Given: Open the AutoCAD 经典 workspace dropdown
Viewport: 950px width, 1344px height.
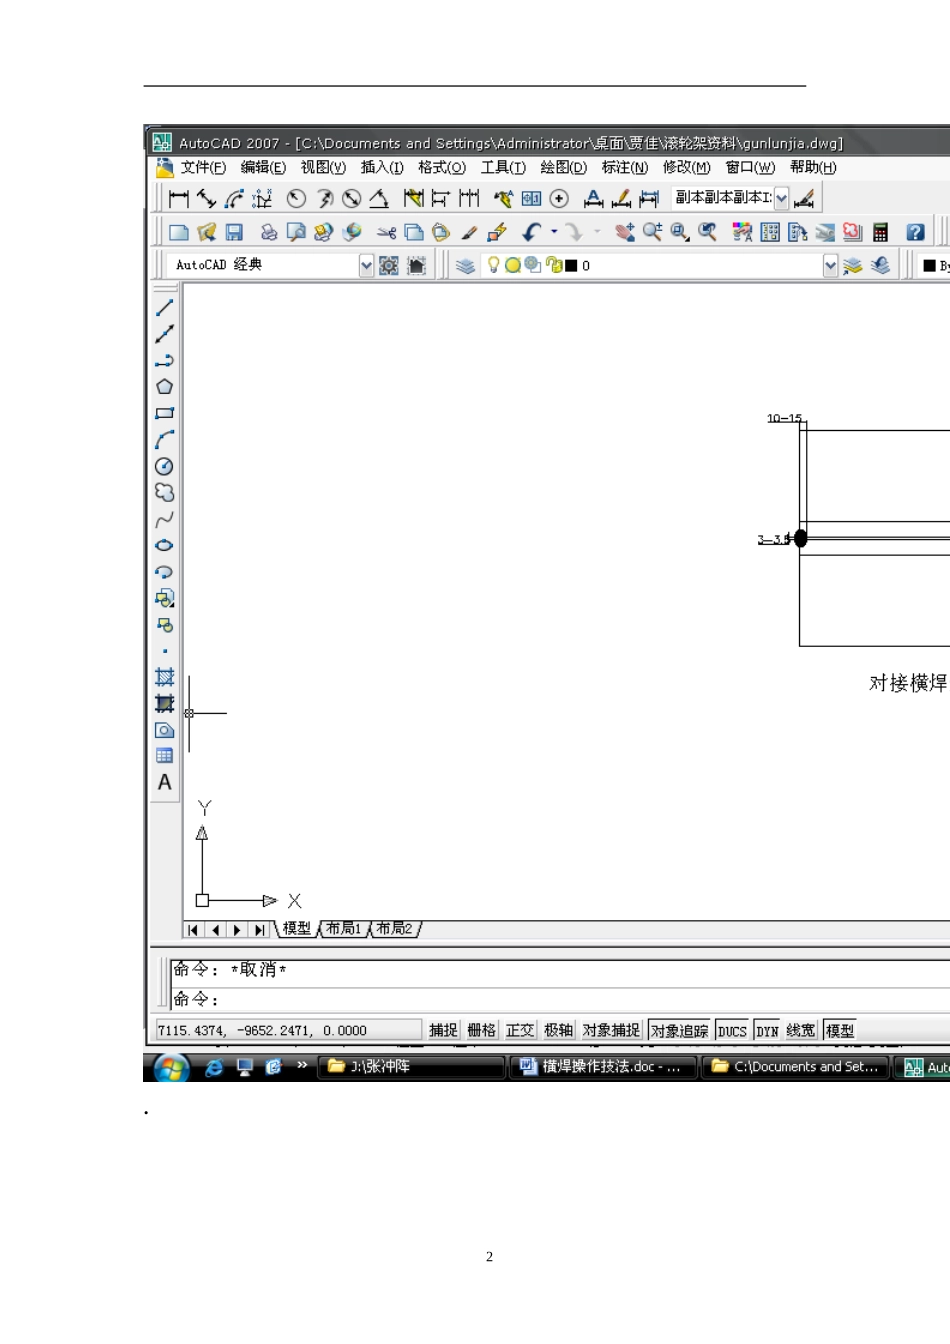Looking at the screenshot, I should click(x=366, y=265).
